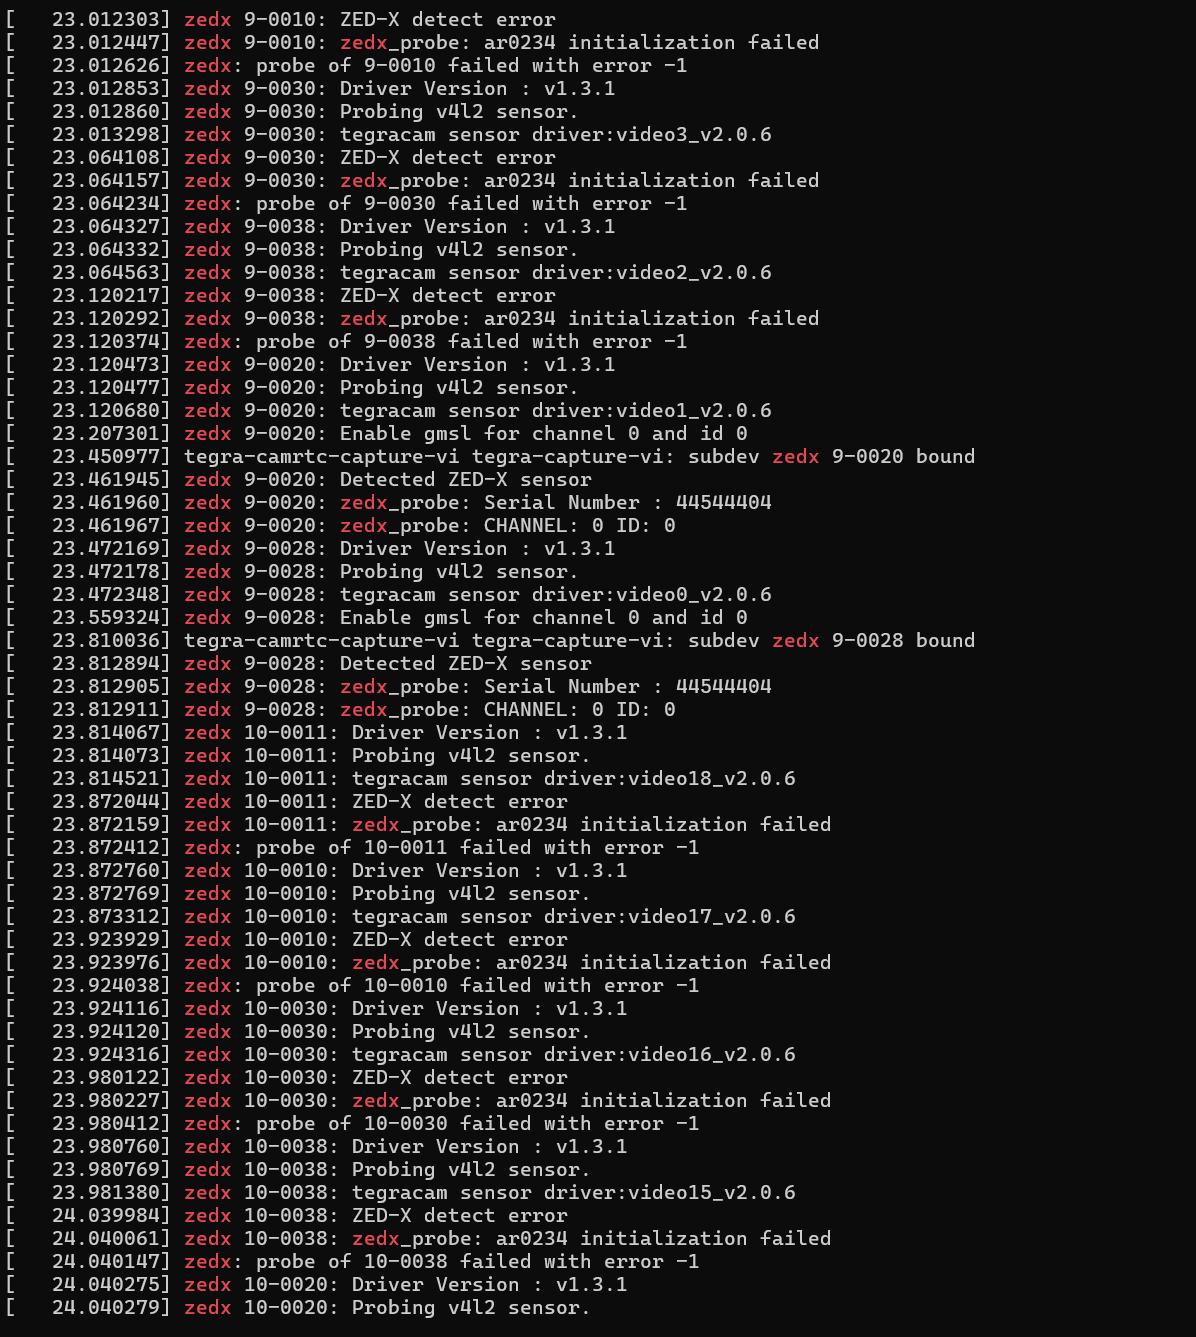
Task: Click 'probe of 10-0011 failed' log message
Action: 476,847
